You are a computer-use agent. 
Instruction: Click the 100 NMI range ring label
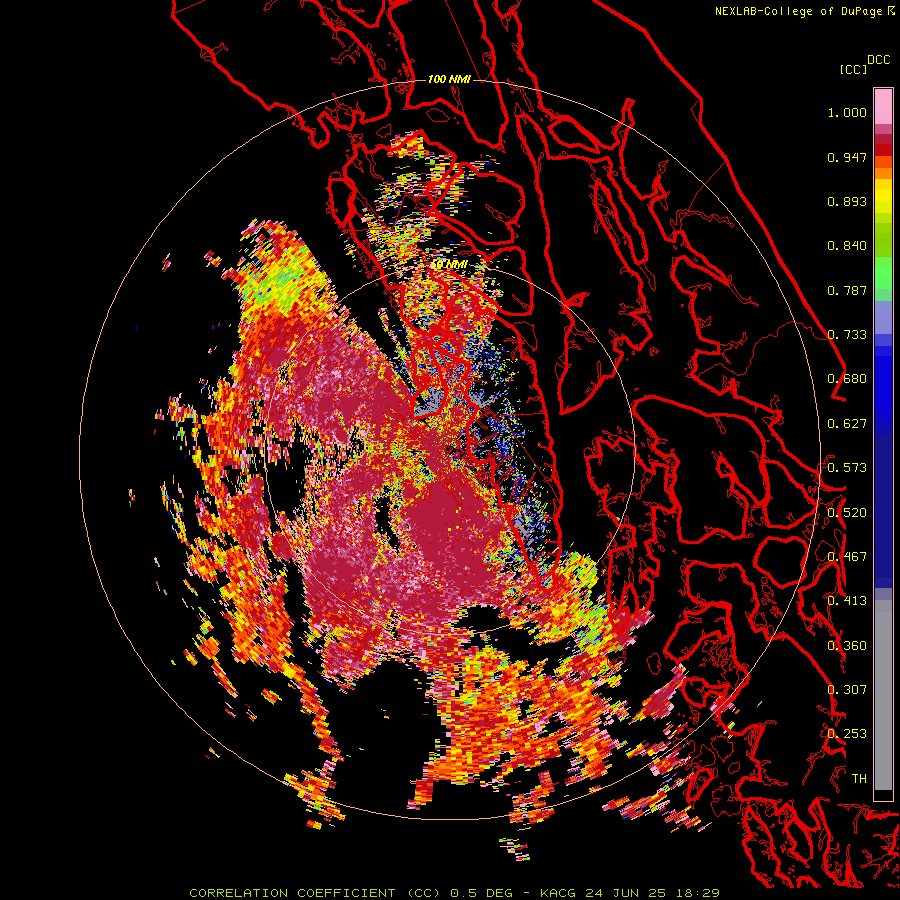pyautogui.click(x=449, y=79)
